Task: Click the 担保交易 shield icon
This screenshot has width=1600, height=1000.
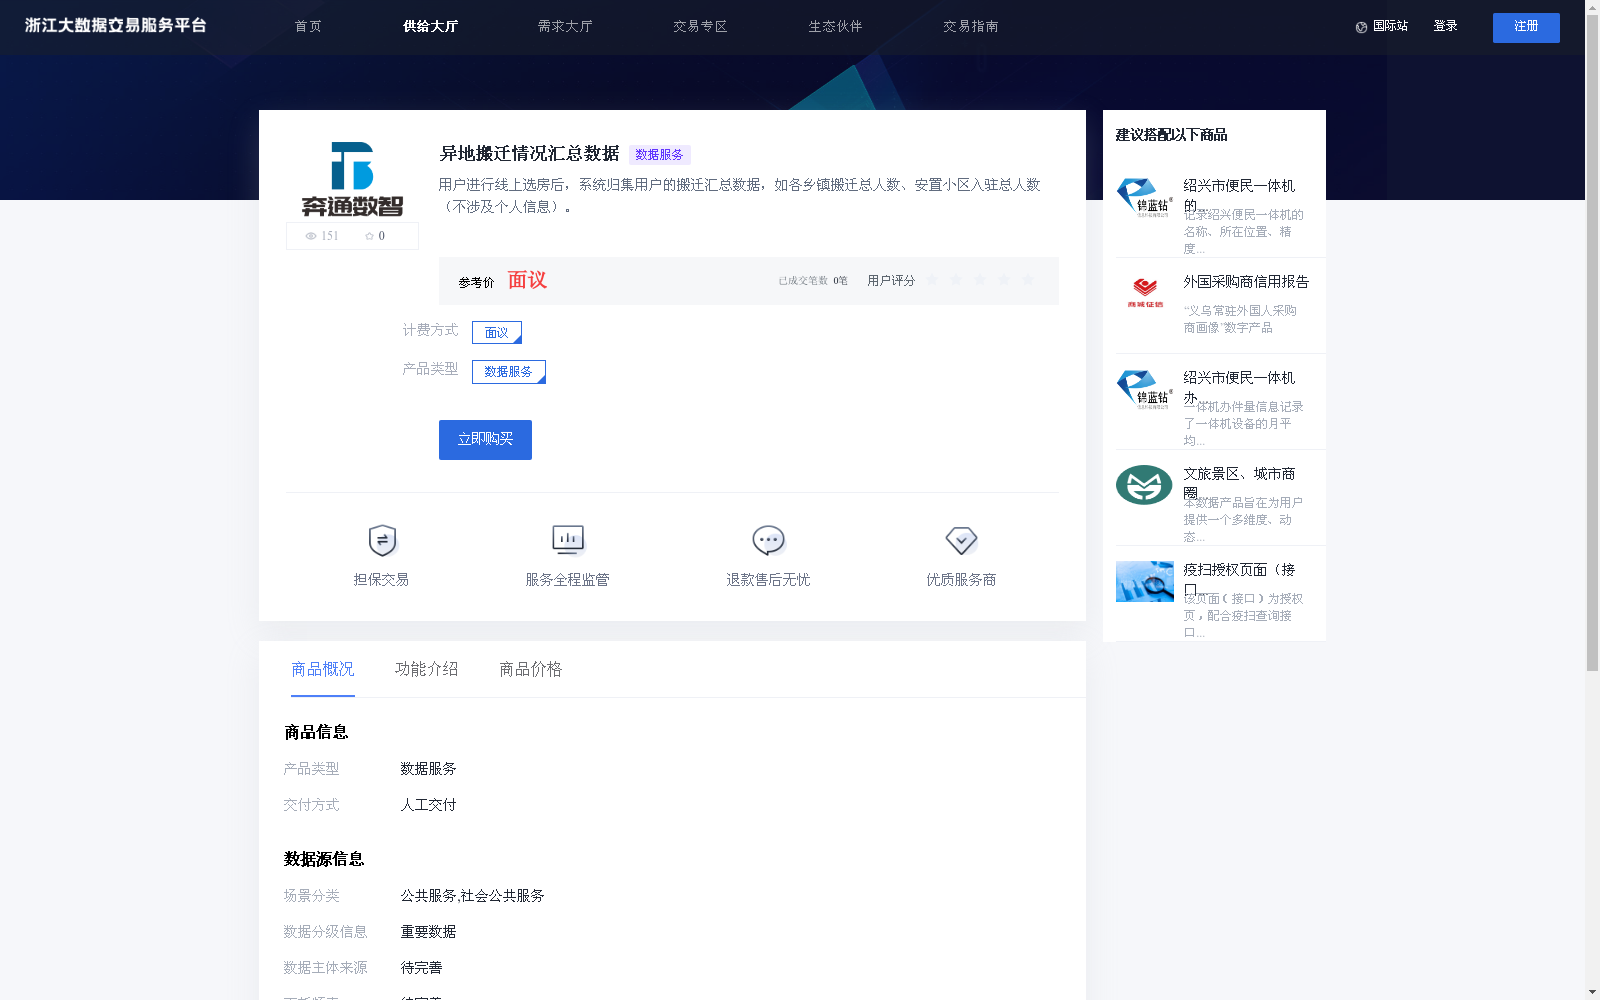Action: (x=381, y=540)
